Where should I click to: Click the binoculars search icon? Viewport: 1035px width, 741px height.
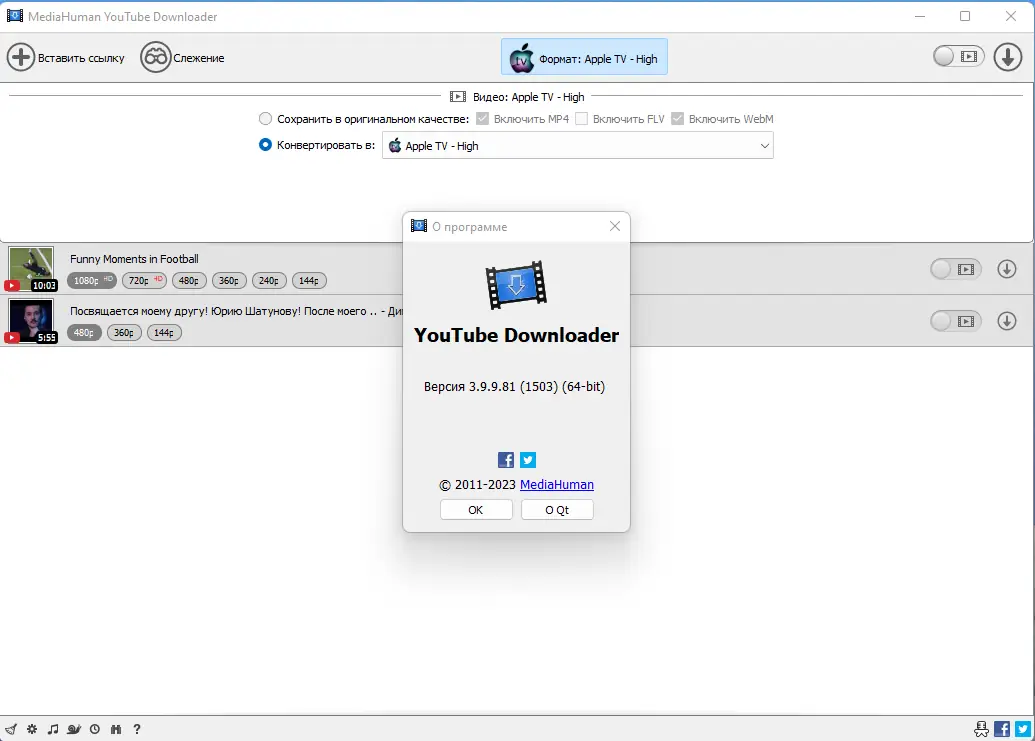116,729
